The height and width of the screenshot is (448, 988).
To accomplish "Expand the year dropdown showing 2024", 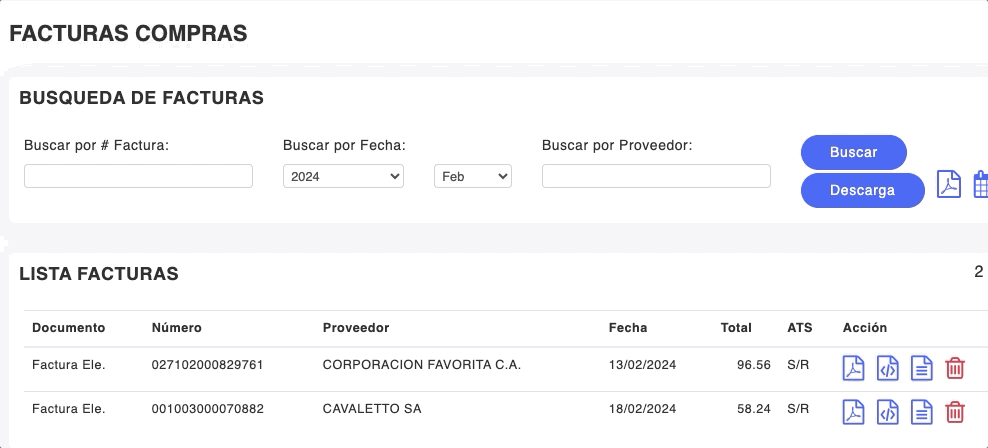I will [x=343, y=176].
